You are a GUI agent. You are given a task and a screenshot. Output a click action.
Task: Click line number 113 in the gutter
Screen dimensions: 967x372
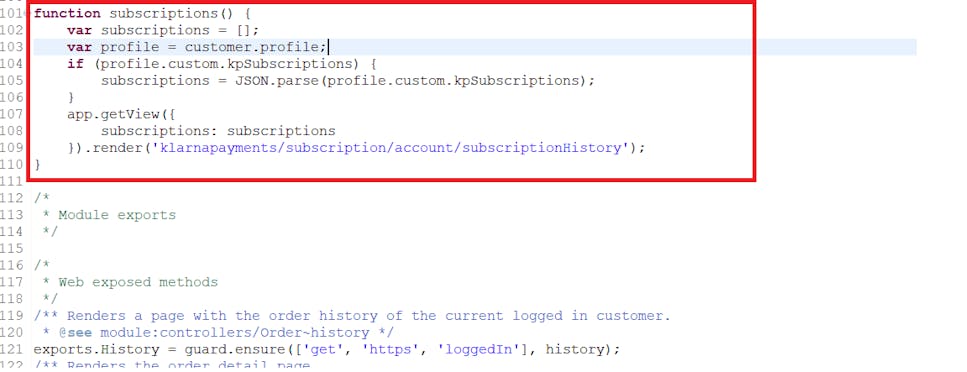pyautogui.click(x=12, y=215)
